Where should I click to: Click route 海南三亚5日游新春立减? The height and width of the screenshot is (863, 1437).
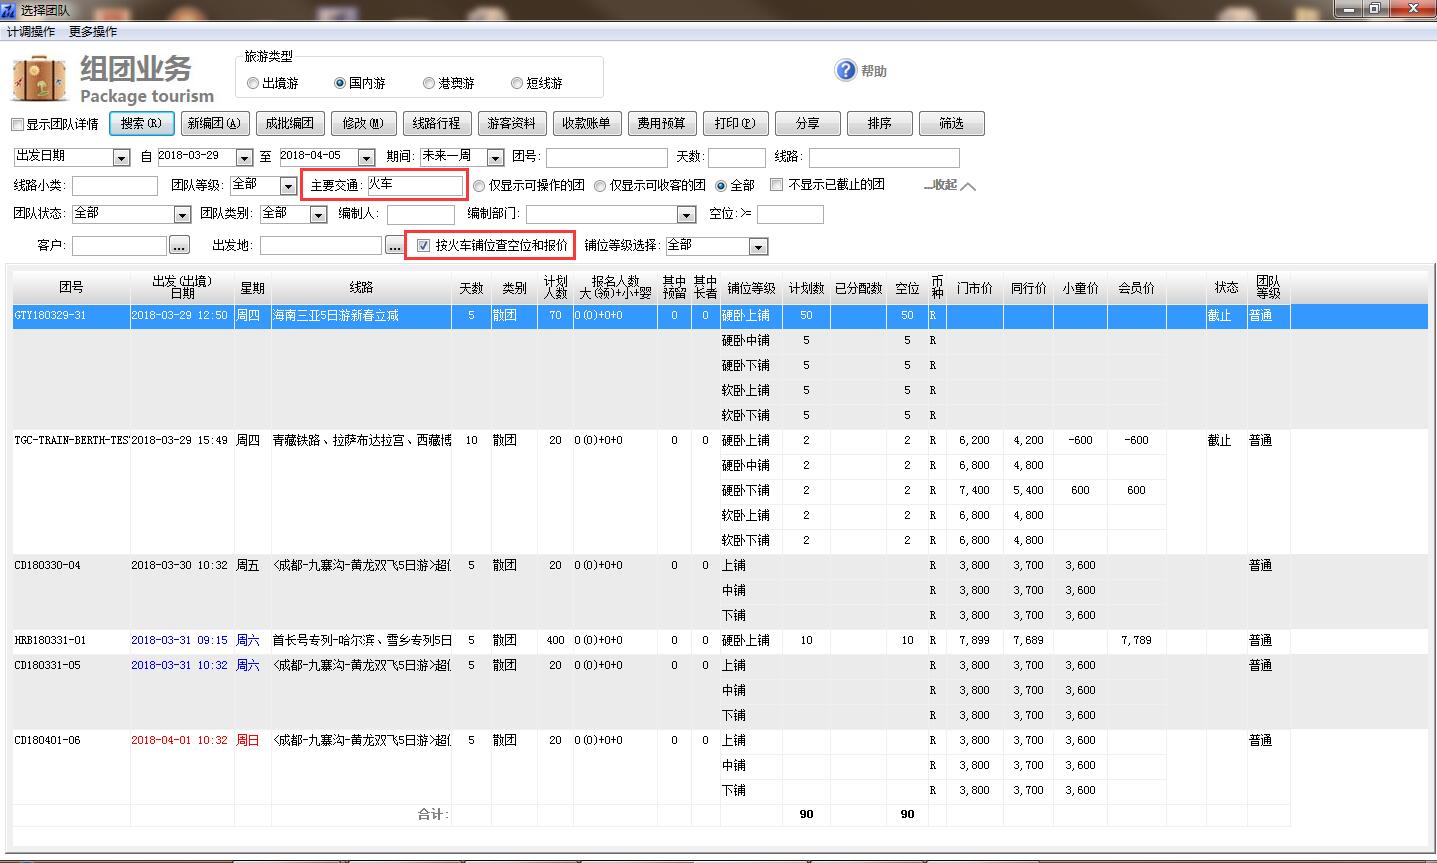336,316
